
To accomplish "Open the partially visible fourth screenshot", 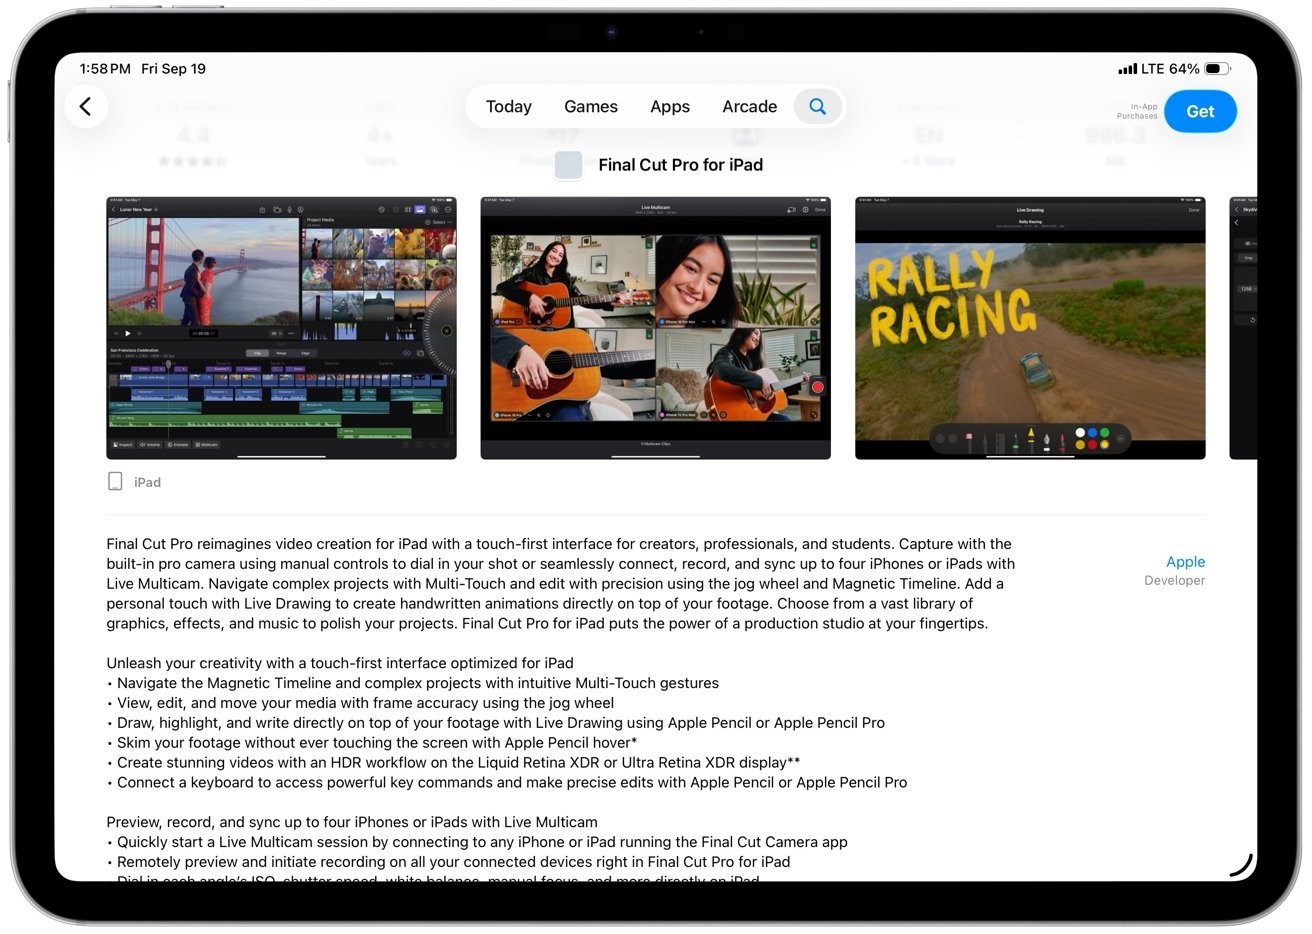I will click(1242, 328).
